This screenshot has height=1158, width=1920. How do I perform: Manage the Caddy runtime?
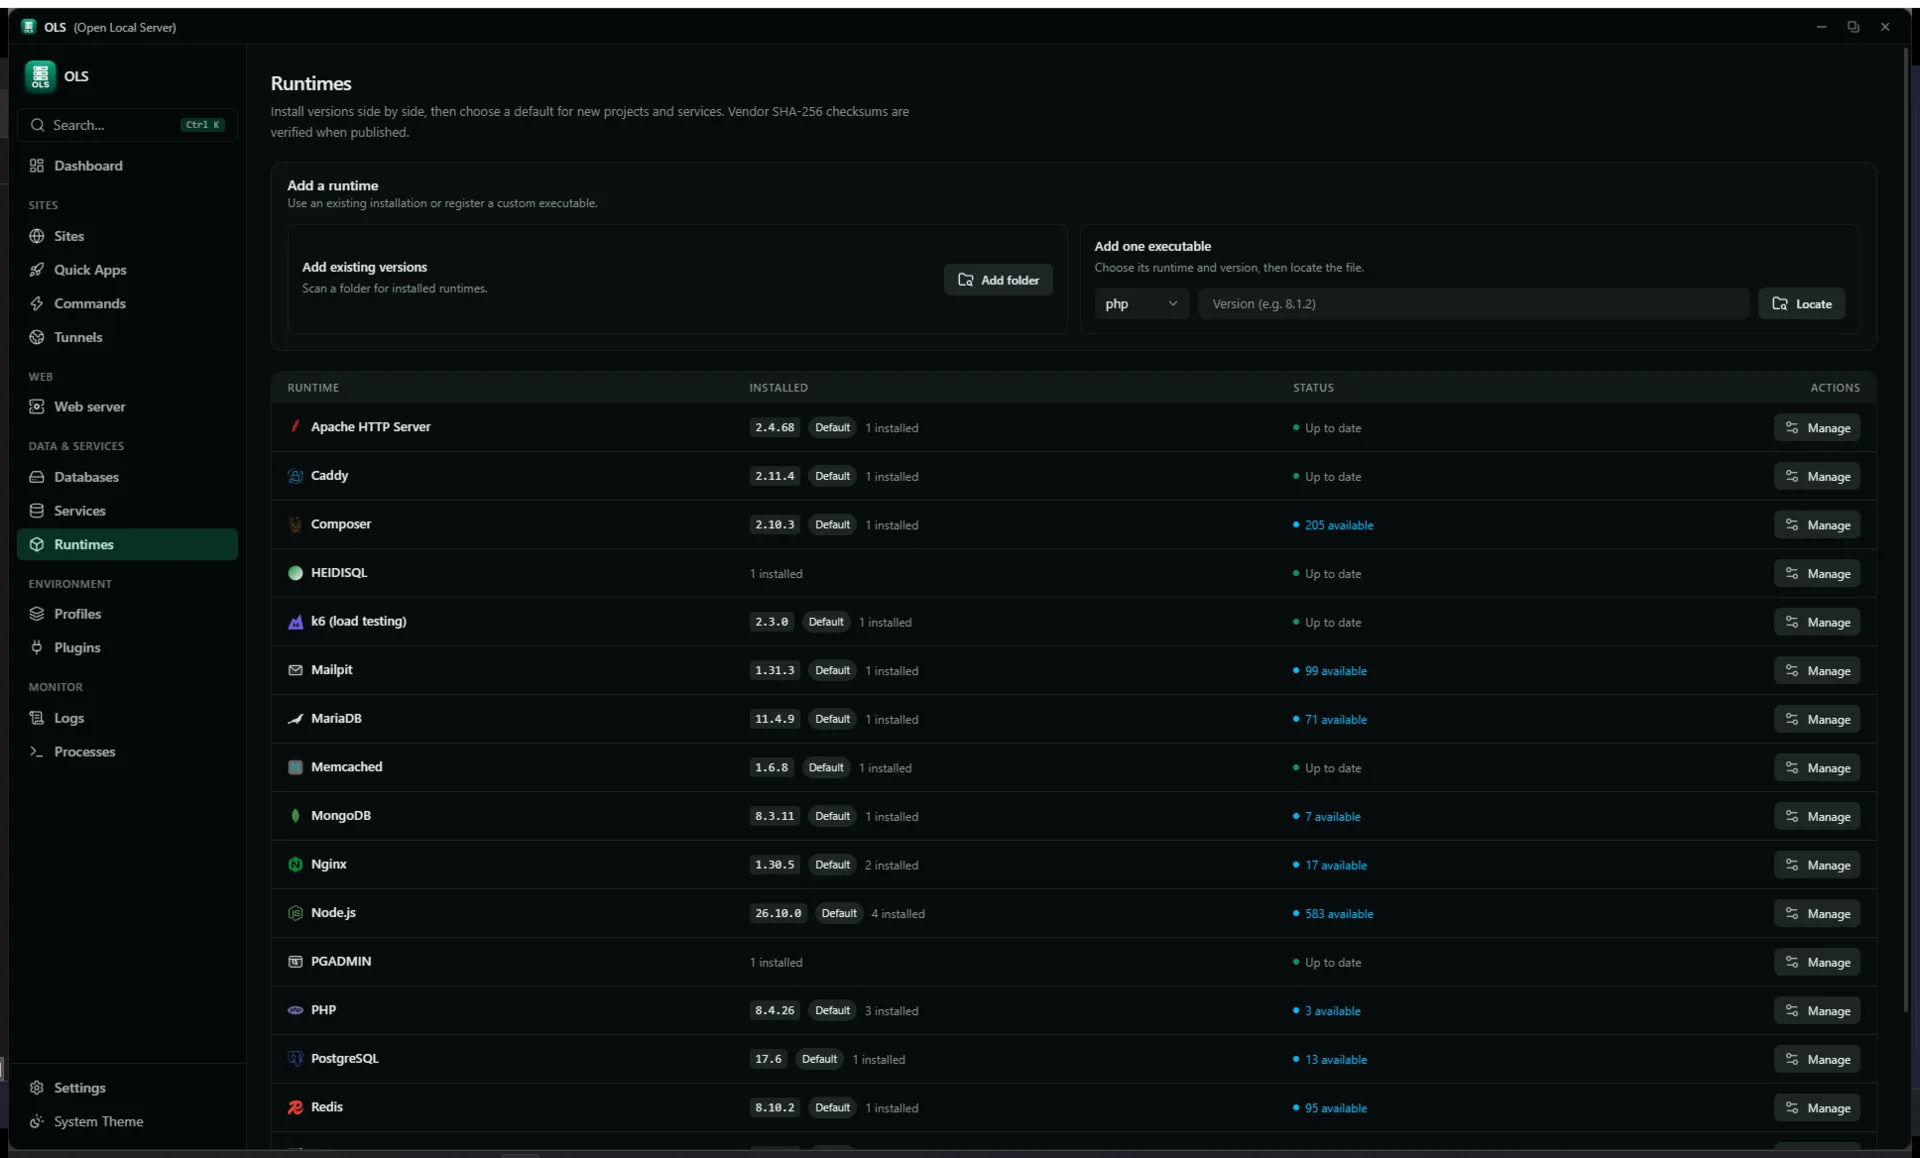point(1817,477)
